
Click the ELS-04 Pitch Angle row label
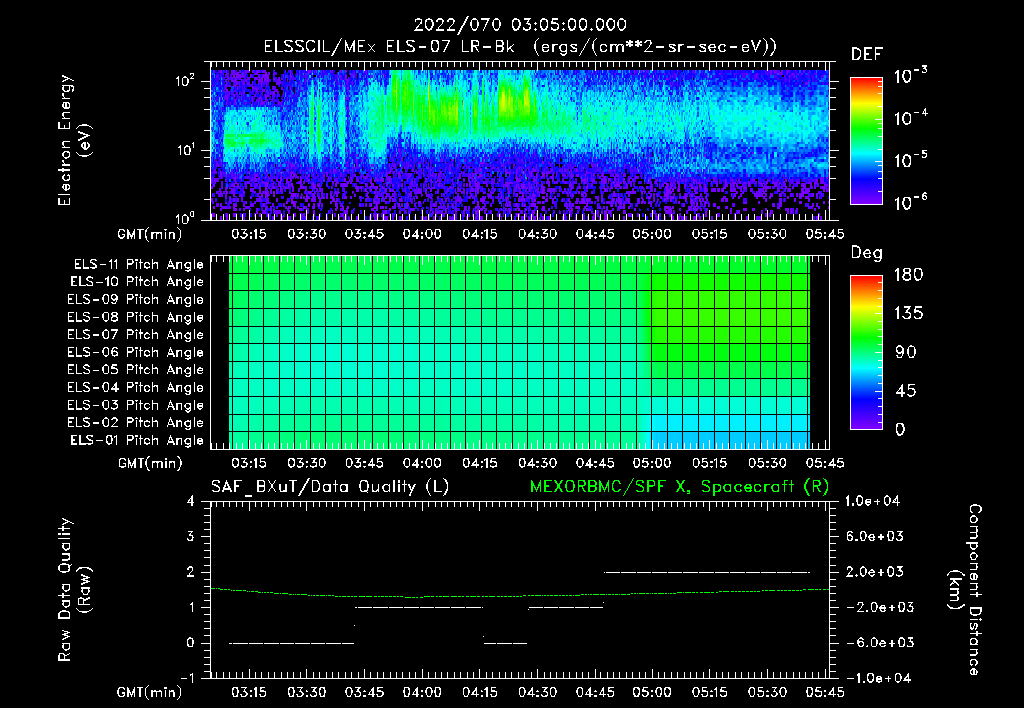[x=136, y=387]
